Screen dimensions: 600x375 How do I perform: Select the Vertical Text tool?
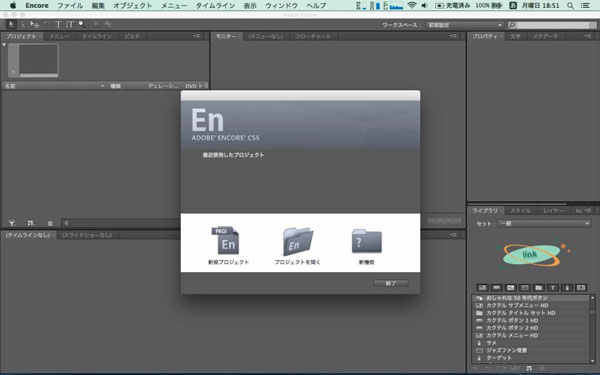coord(70,24)
